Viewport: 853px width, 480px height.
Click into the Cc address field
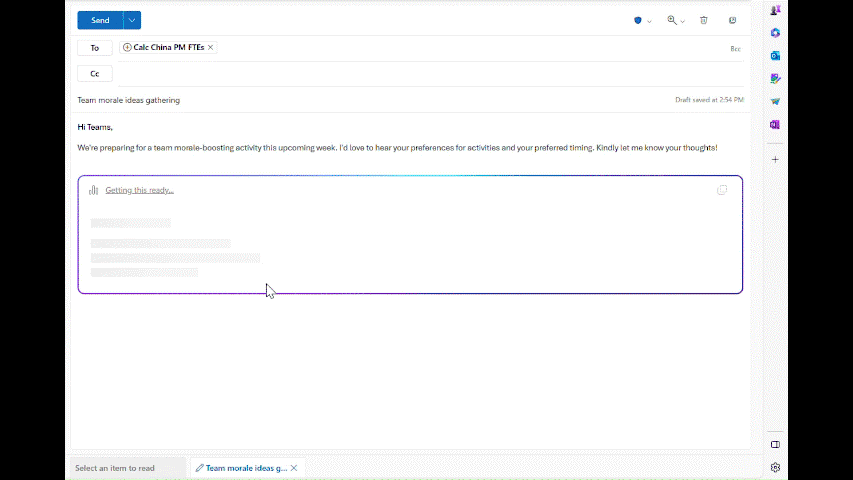[430, 73]
